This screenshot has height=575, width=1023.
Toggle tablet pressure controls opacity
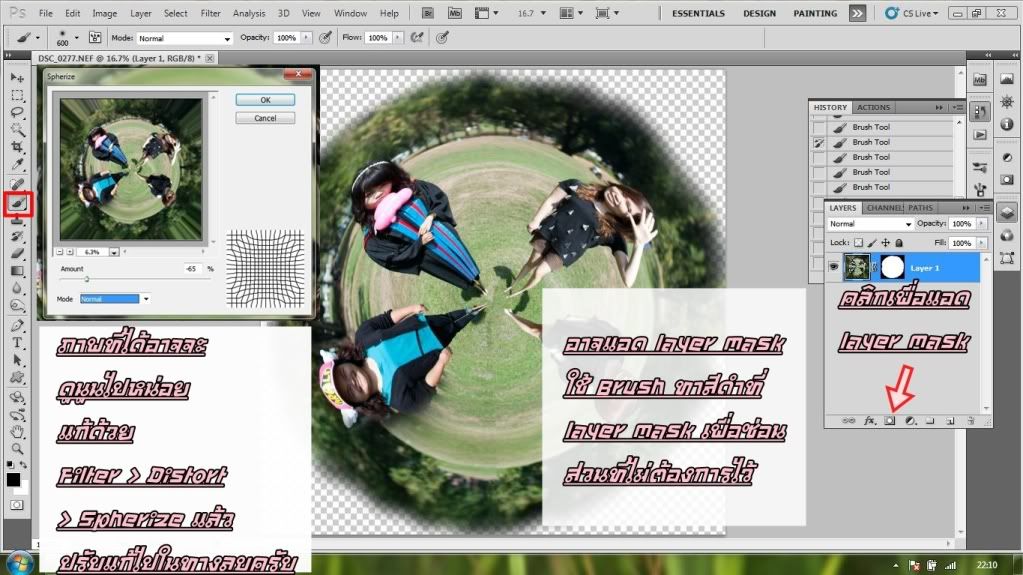click(325, 38)
